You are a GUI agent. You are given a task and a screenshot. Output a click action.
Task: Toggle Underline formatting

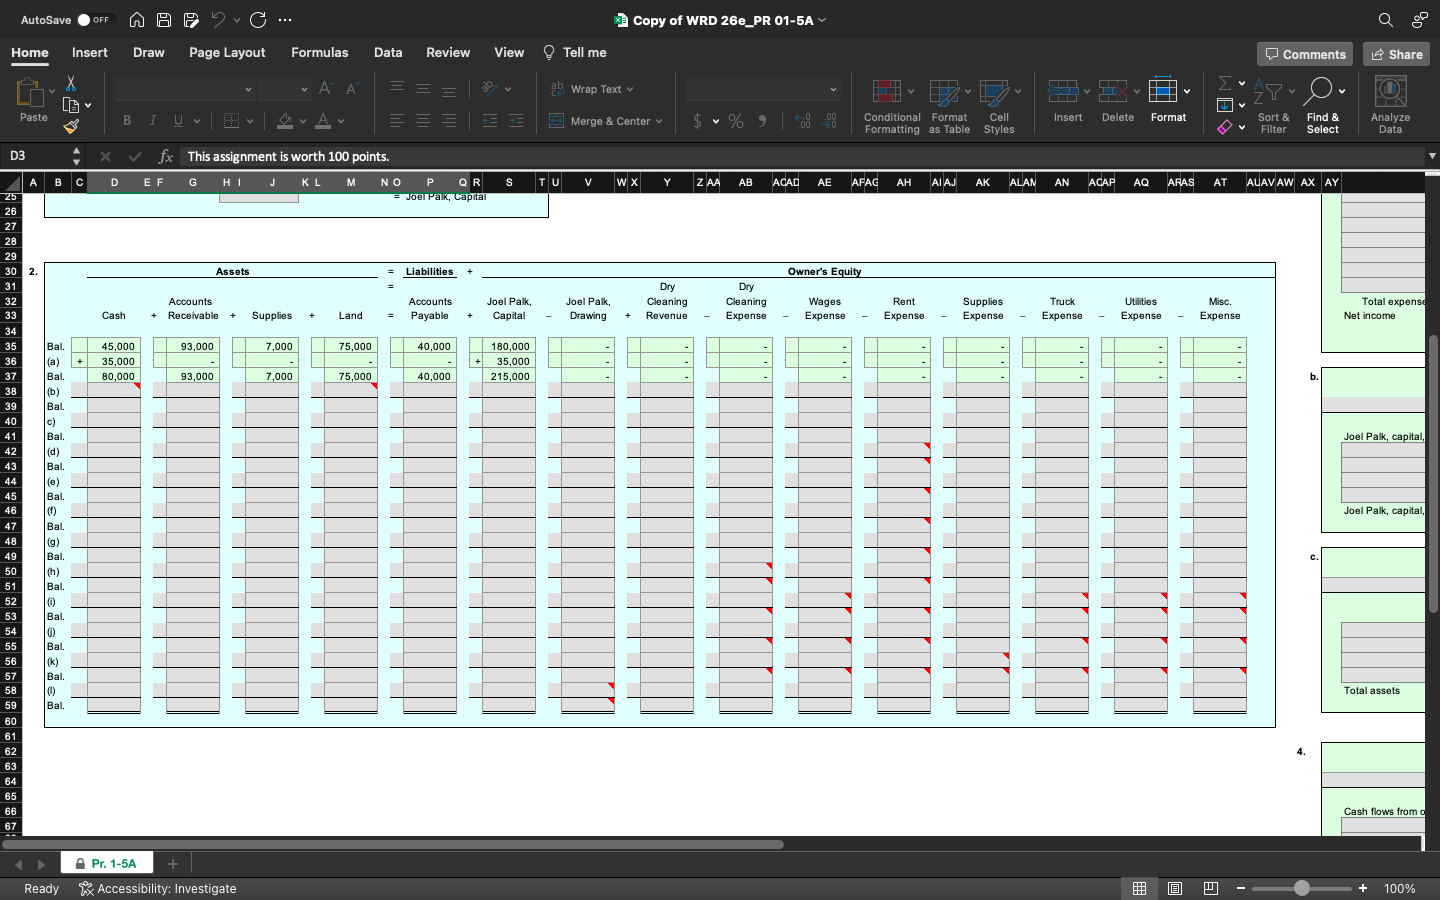coord(179,121)
